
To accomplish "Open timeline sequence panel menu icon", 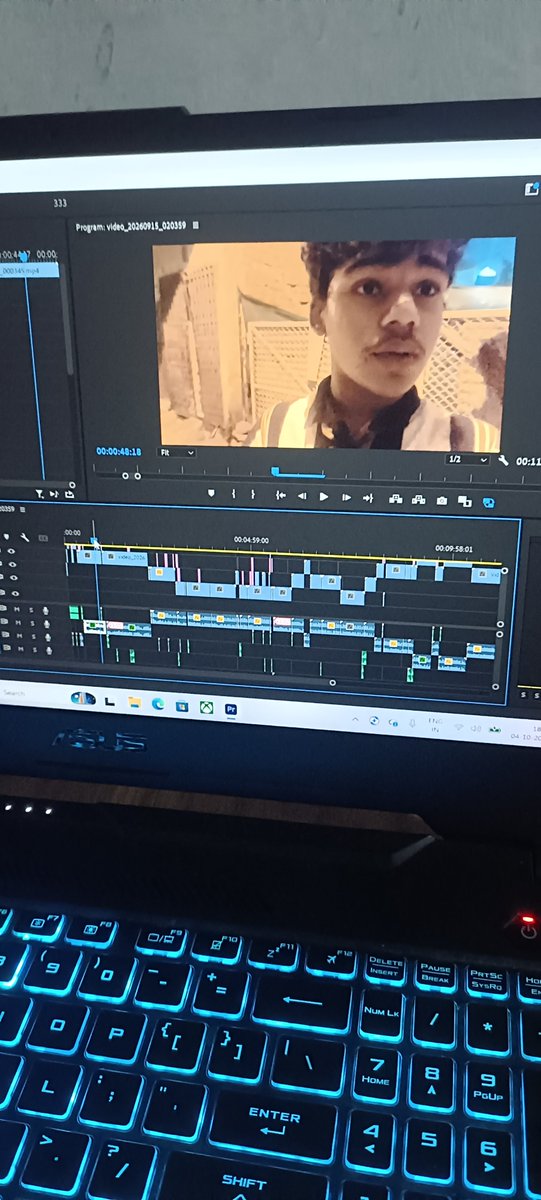I will point(23,509).
